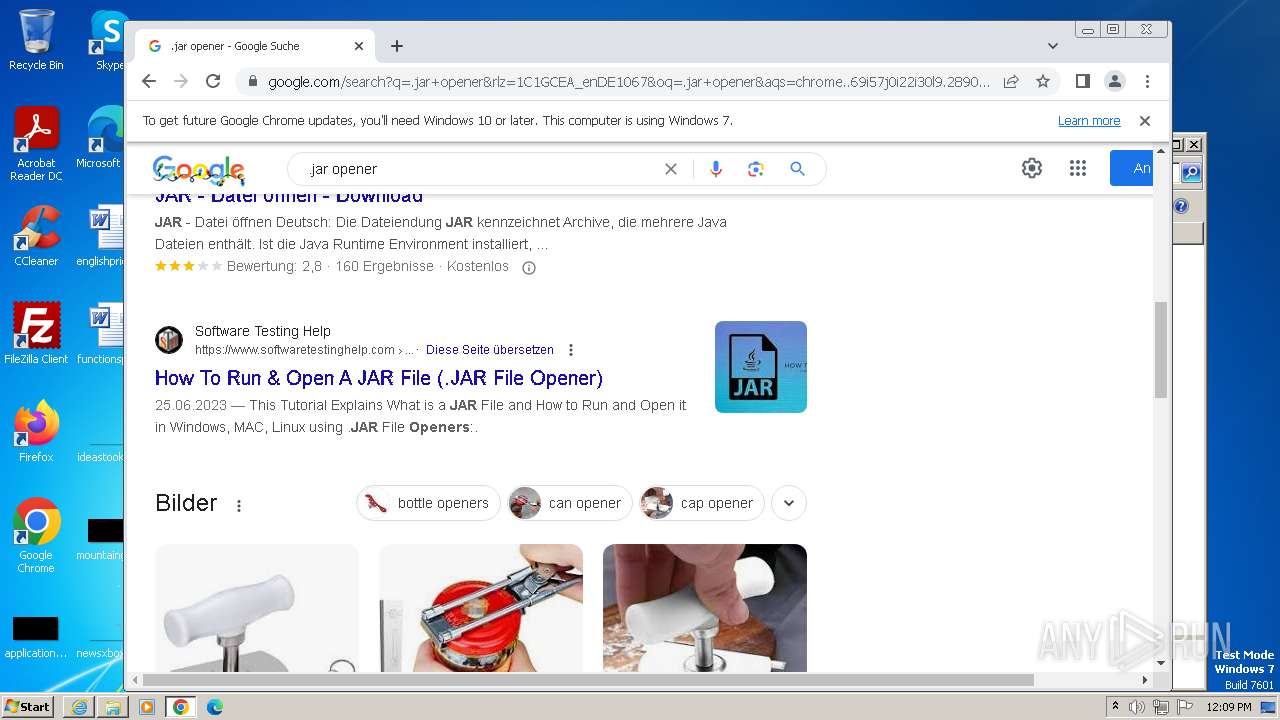Share this page via address bar icon
Image resolution: width=1280 pixels, height=720 pixels.
point(1011,82)
